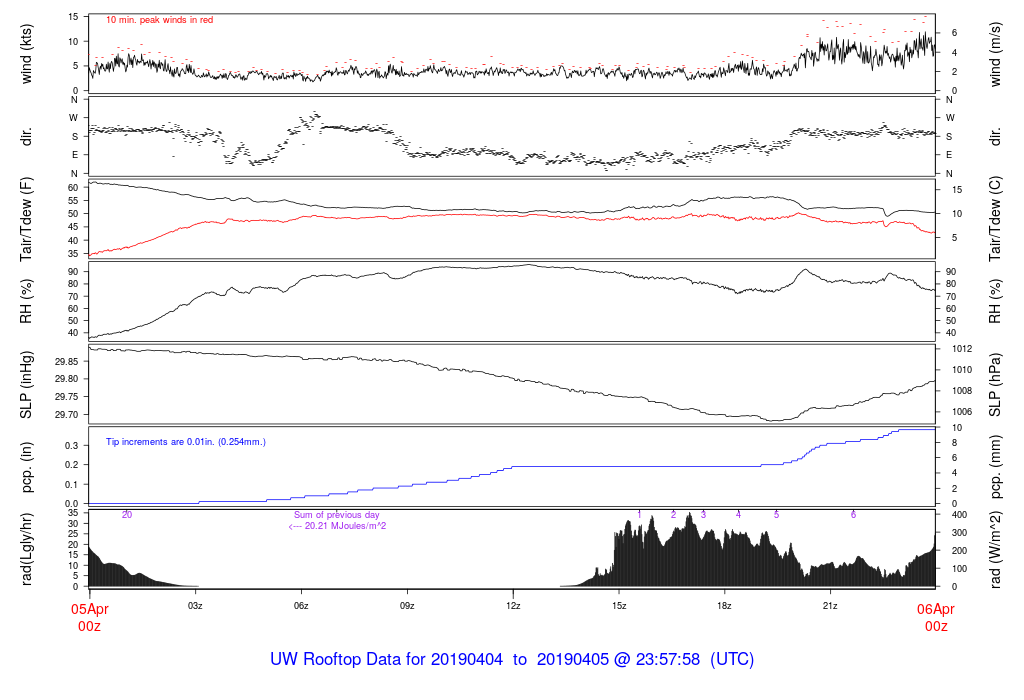This screenshot has width=1024, height=700.
Task: Click the '21z' time axis tick
Action: click(830, 606)
